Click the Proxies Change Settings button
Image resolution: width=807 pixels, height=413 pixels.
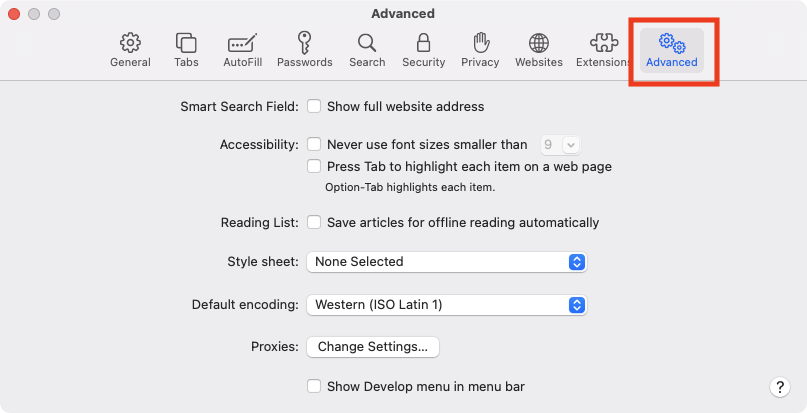pyautogui.click(x=373, y=347)
